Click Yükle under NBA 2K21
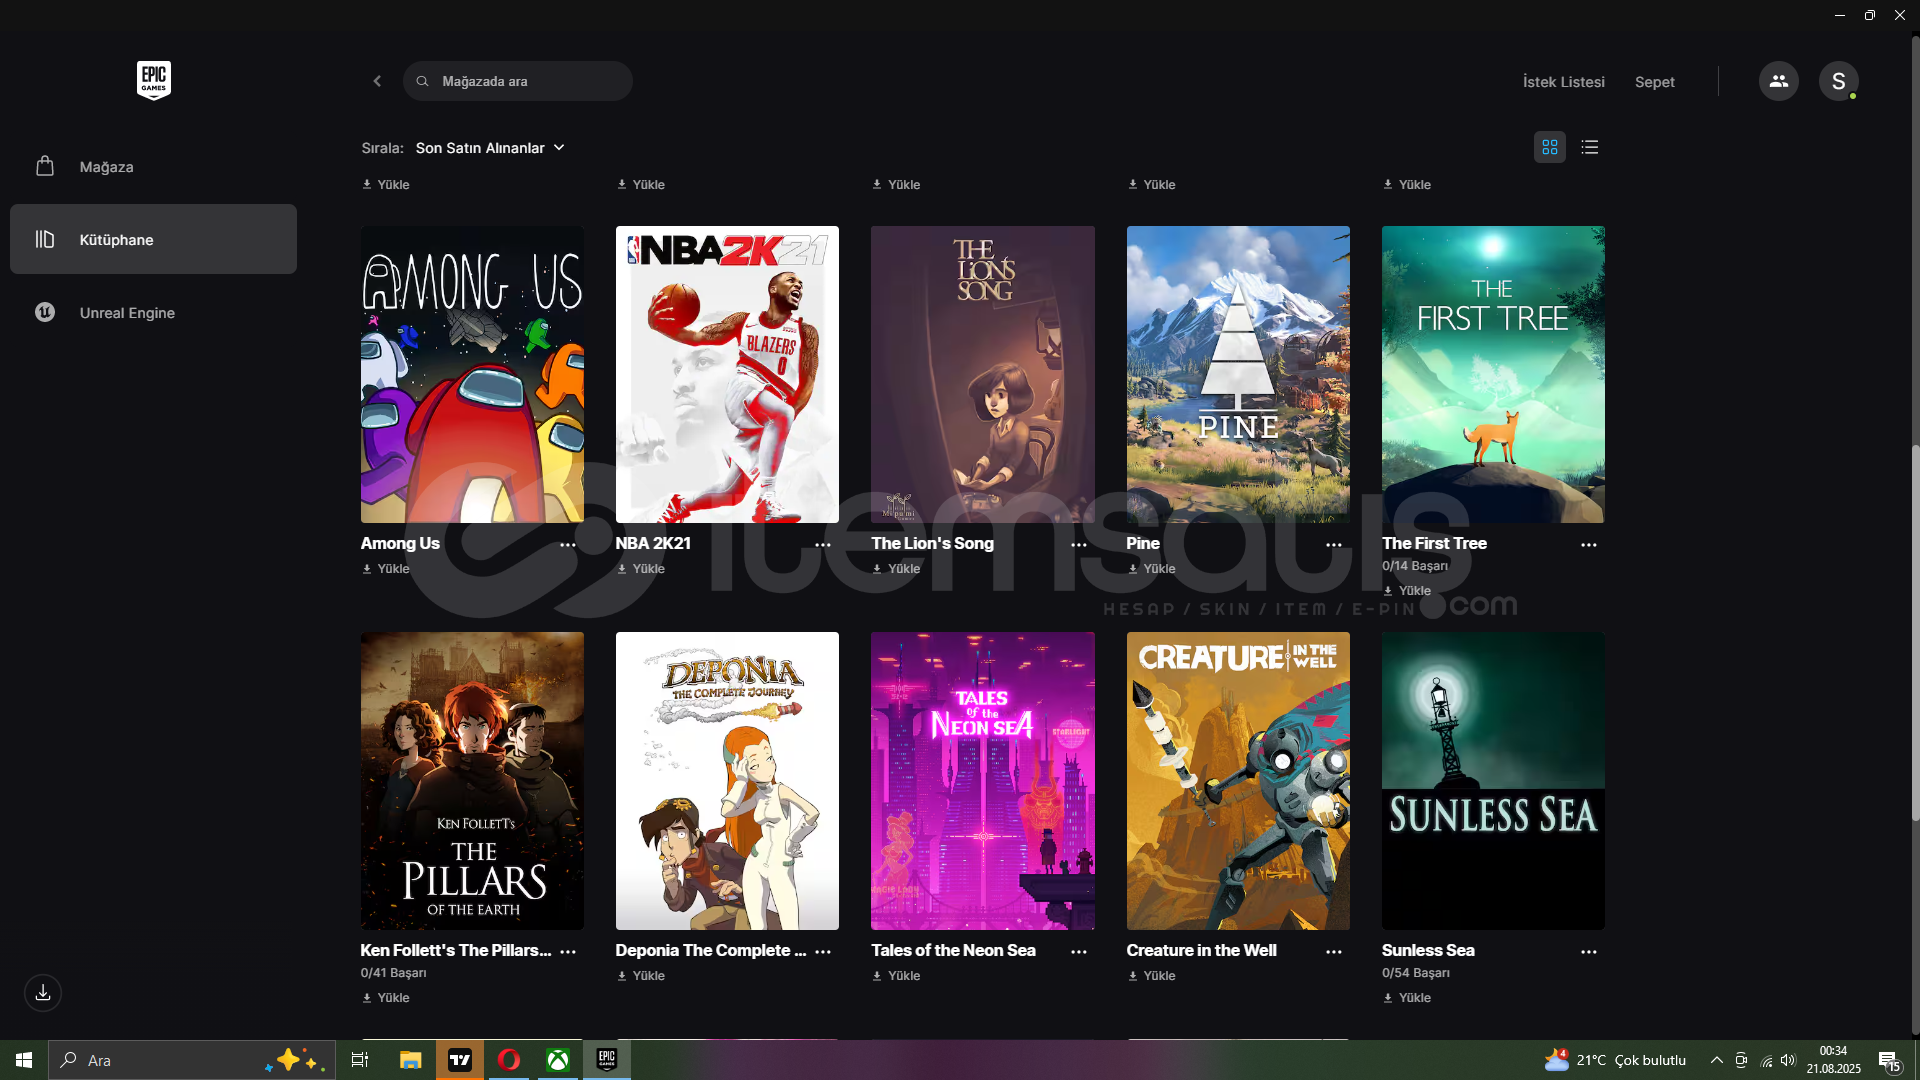This screenshot has width=1920, height=1080. coord(641,569)
